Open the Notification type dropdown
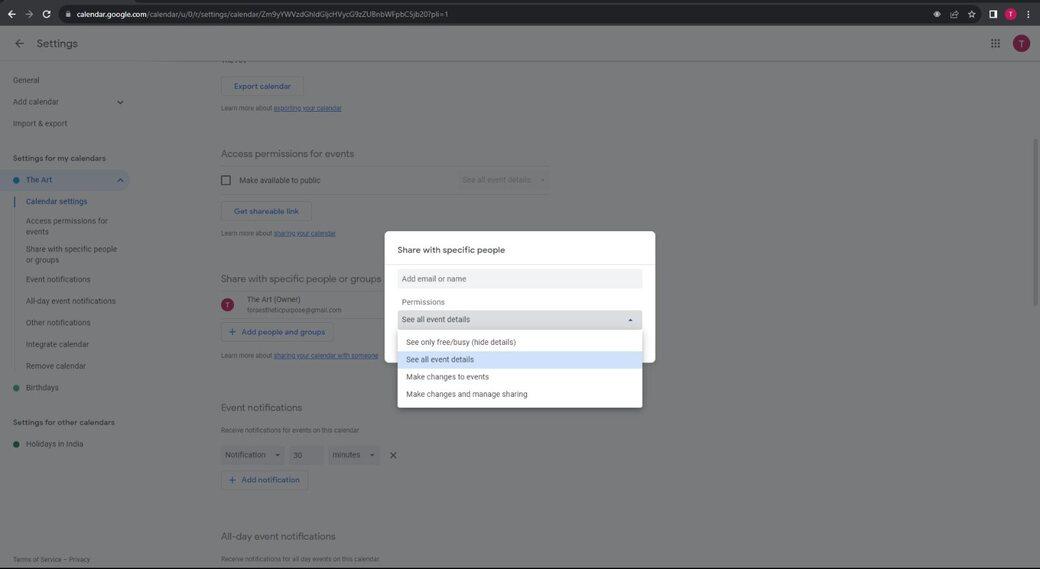Image resolution: width=1040 pixels, height=569 pixels. (x=252, y=455)
